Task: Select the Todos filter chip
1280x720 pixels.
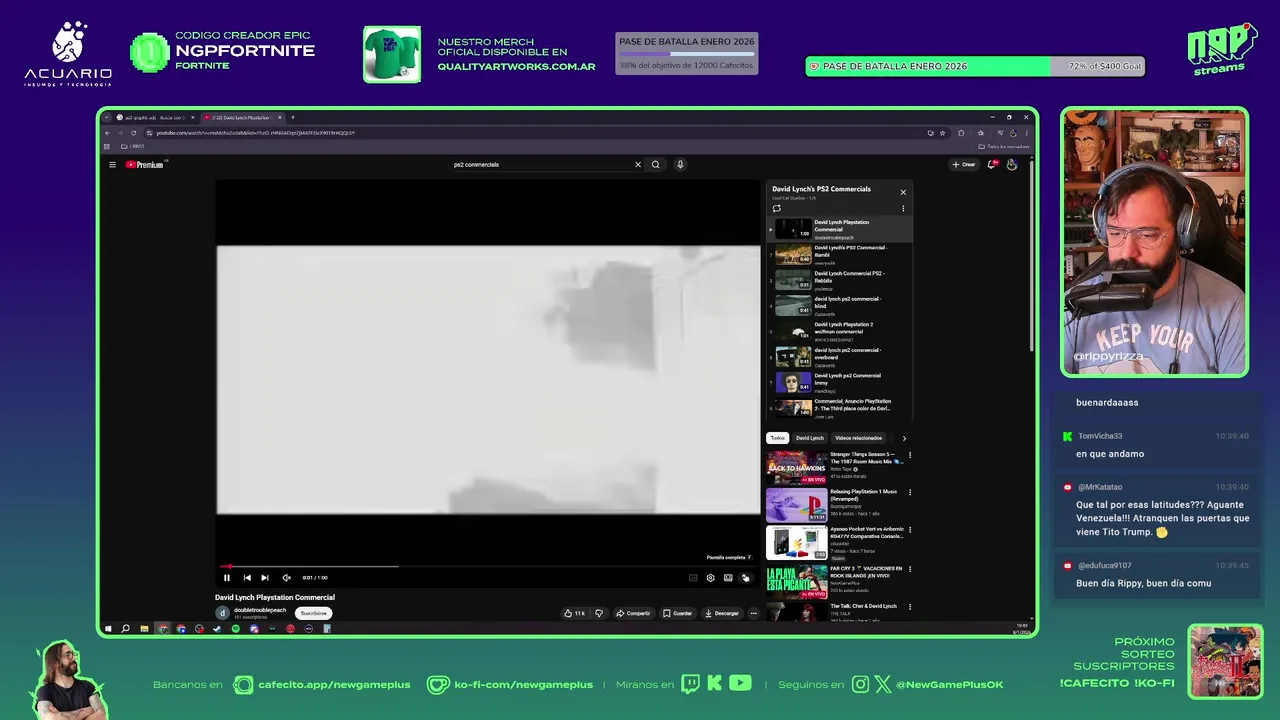Action: click(777, 438)
